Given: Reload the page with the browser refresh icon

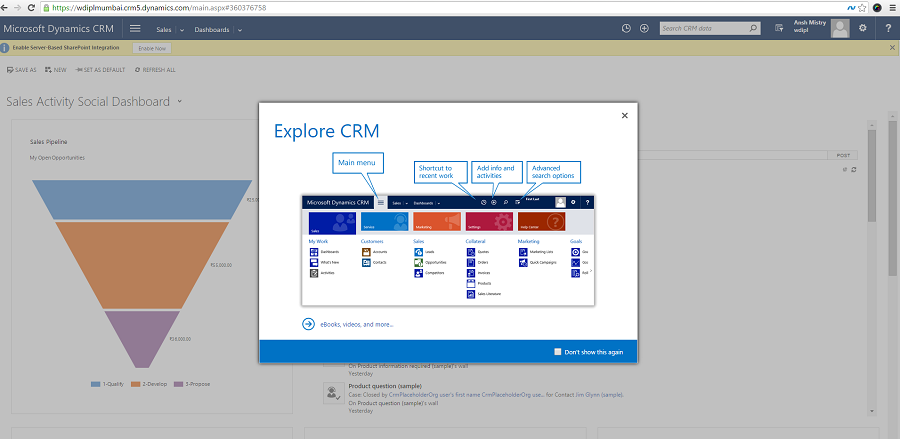Looking at the screenshot, I should 32,8.
